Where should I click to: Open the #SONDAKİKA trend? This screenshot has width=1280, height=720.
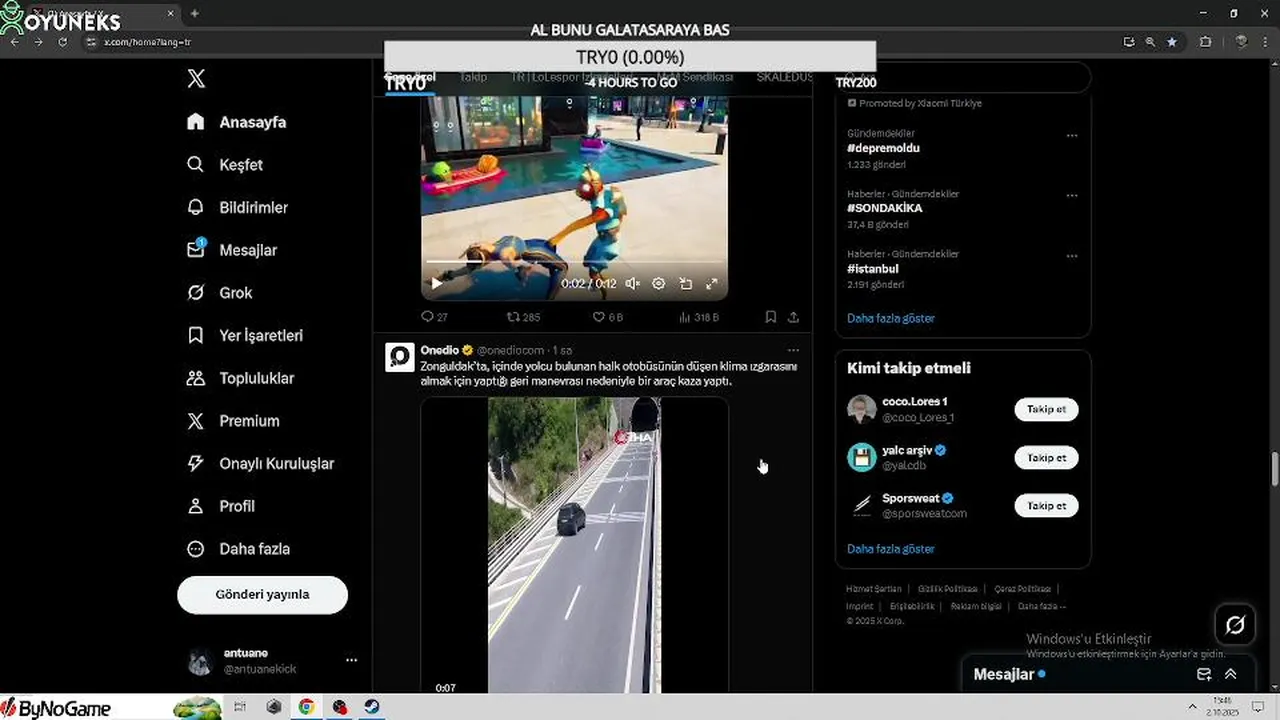click(885, 208)
